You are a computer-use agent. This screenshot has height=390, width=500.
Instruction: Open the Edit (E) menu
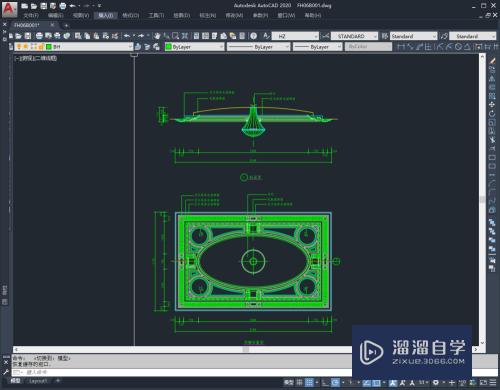tap(56, 15)
